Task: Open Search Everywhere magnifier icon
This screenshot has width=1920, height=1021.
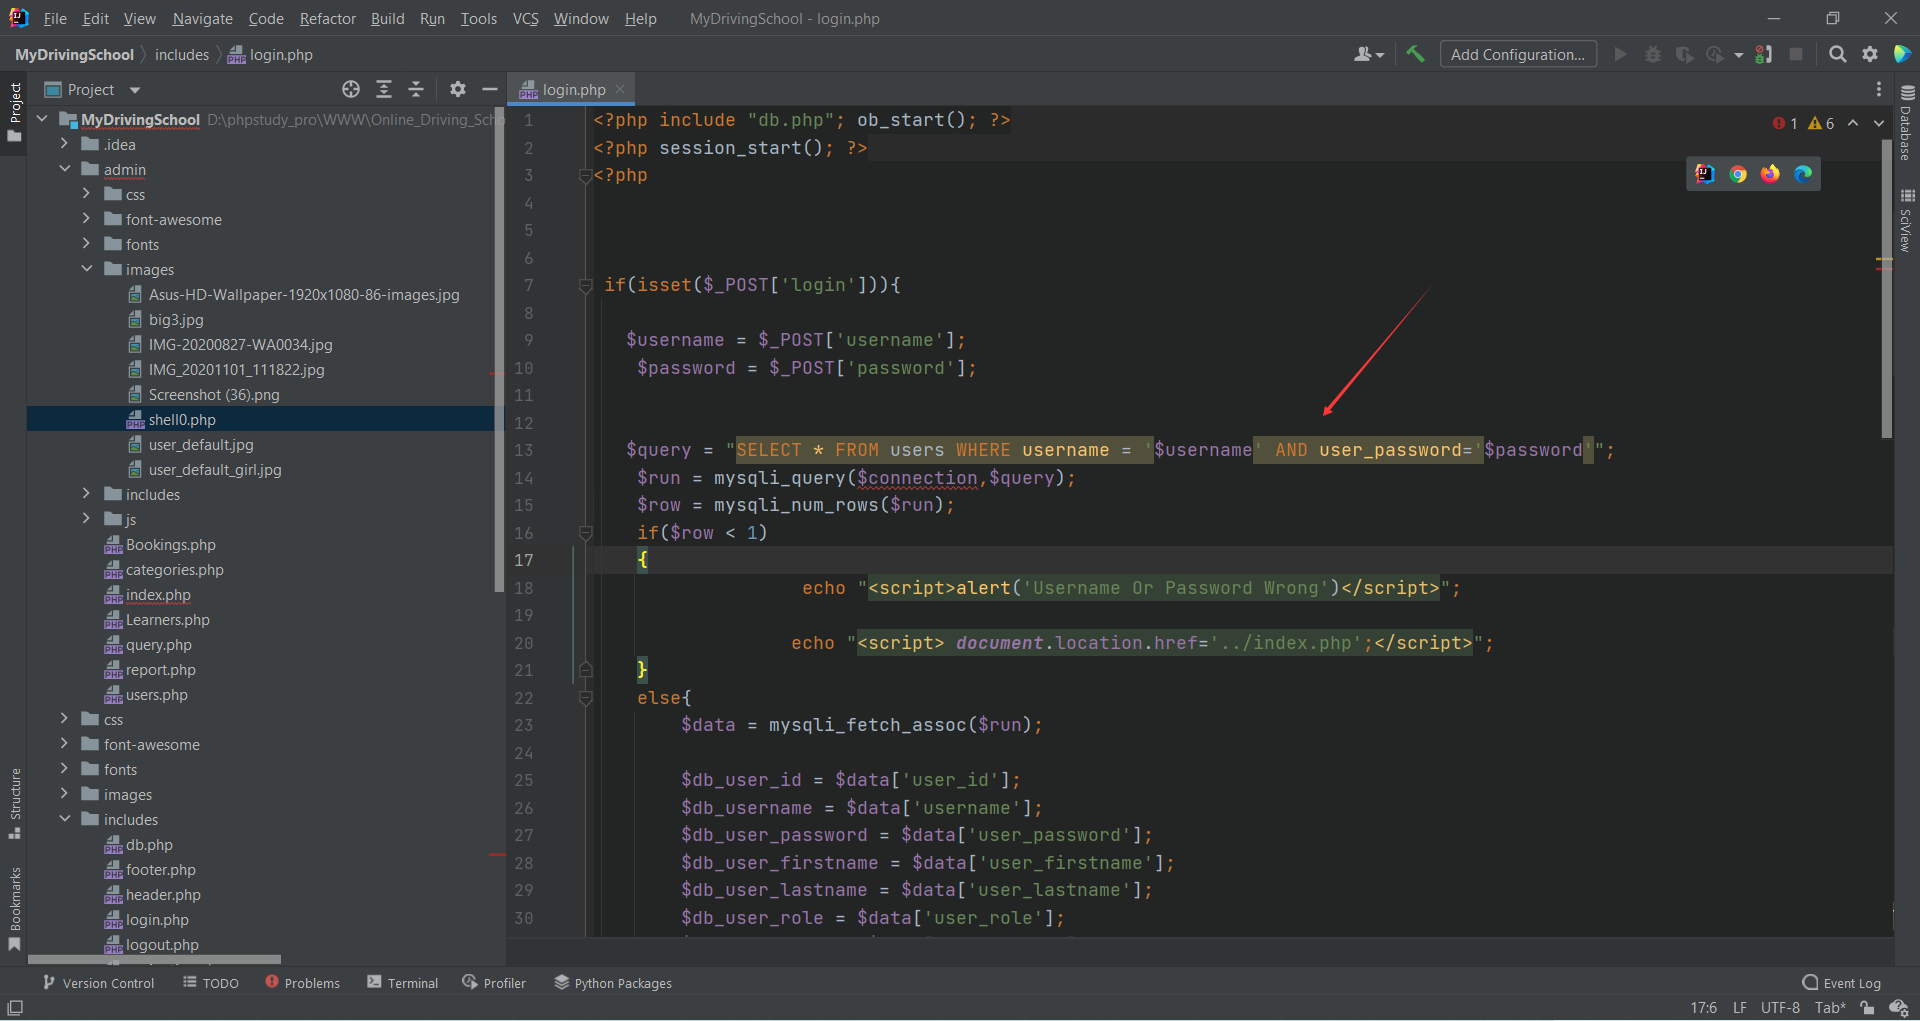Action: click(1837, 54)
